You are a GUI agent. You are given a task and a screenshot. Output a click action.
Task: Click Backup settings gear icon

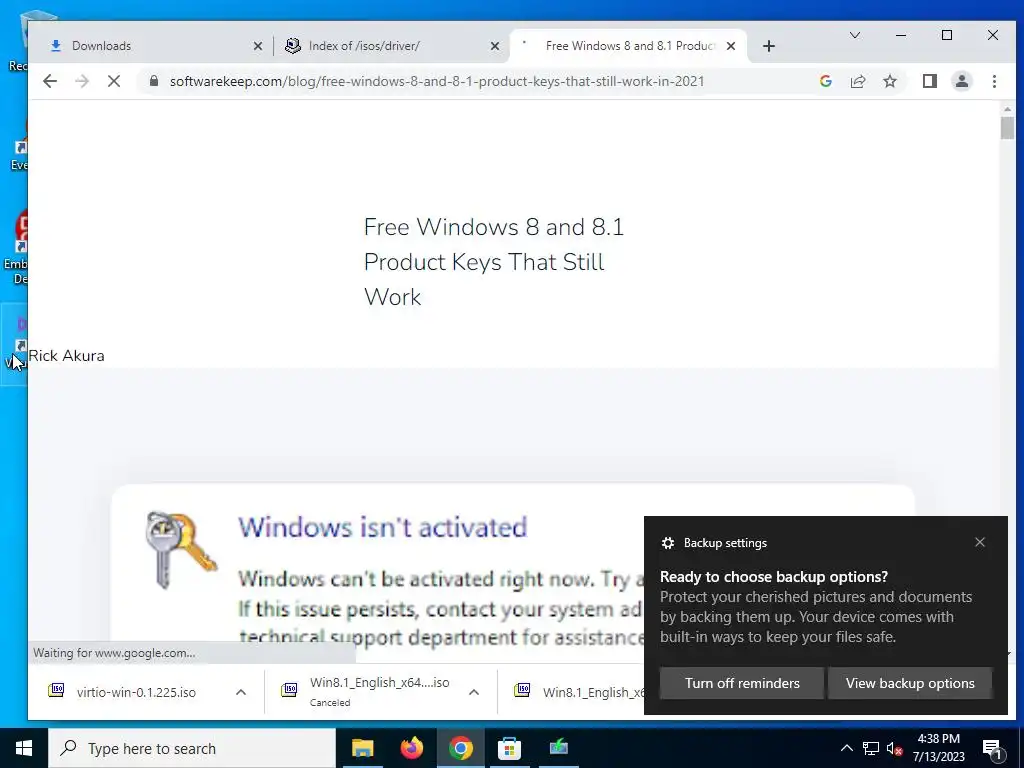(667, 543)
